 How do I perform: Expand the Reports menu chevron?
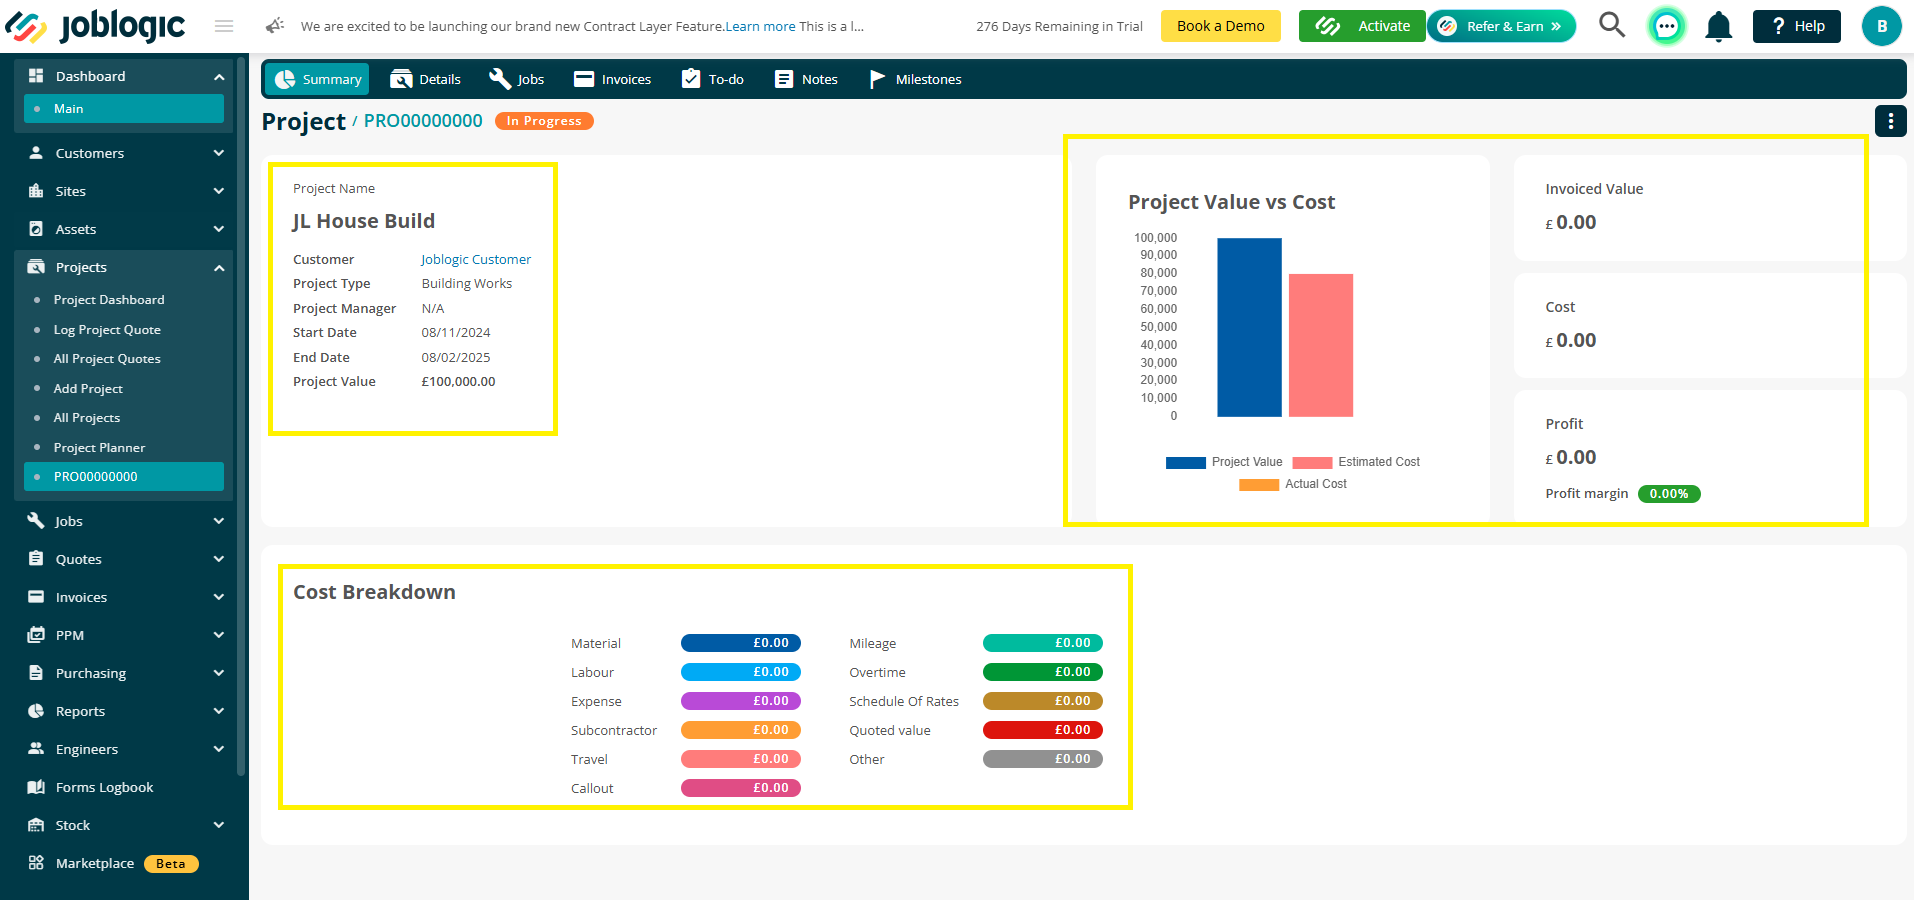click(219, 711)
